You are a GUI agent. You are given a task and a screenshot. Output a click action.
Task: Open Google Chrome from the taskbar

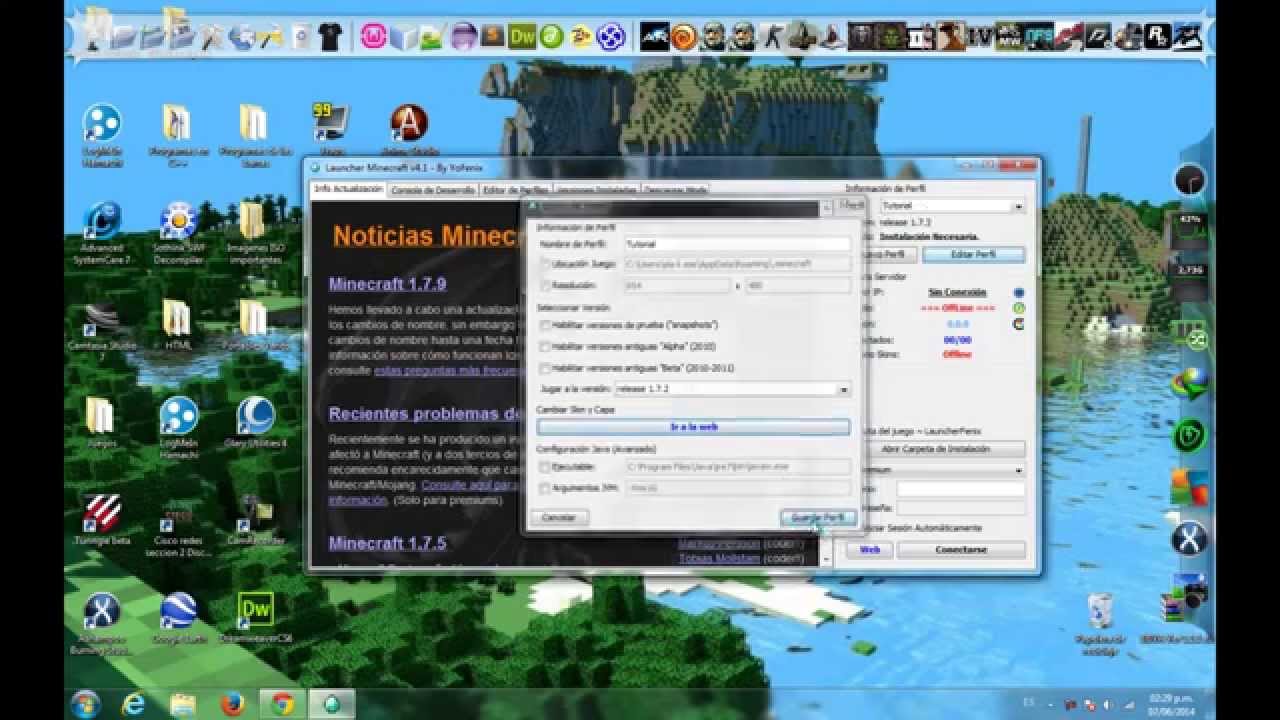click(x=281, y=704)
